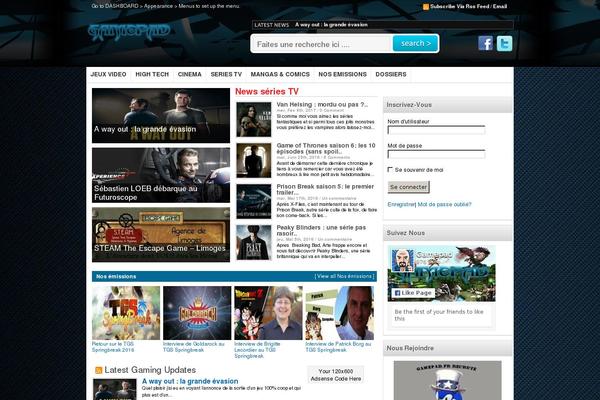This screenshot has height=400, width=600.
Task: Open 'Van Helsing : mordu ou pas' article title
Action: pos(322,104)
